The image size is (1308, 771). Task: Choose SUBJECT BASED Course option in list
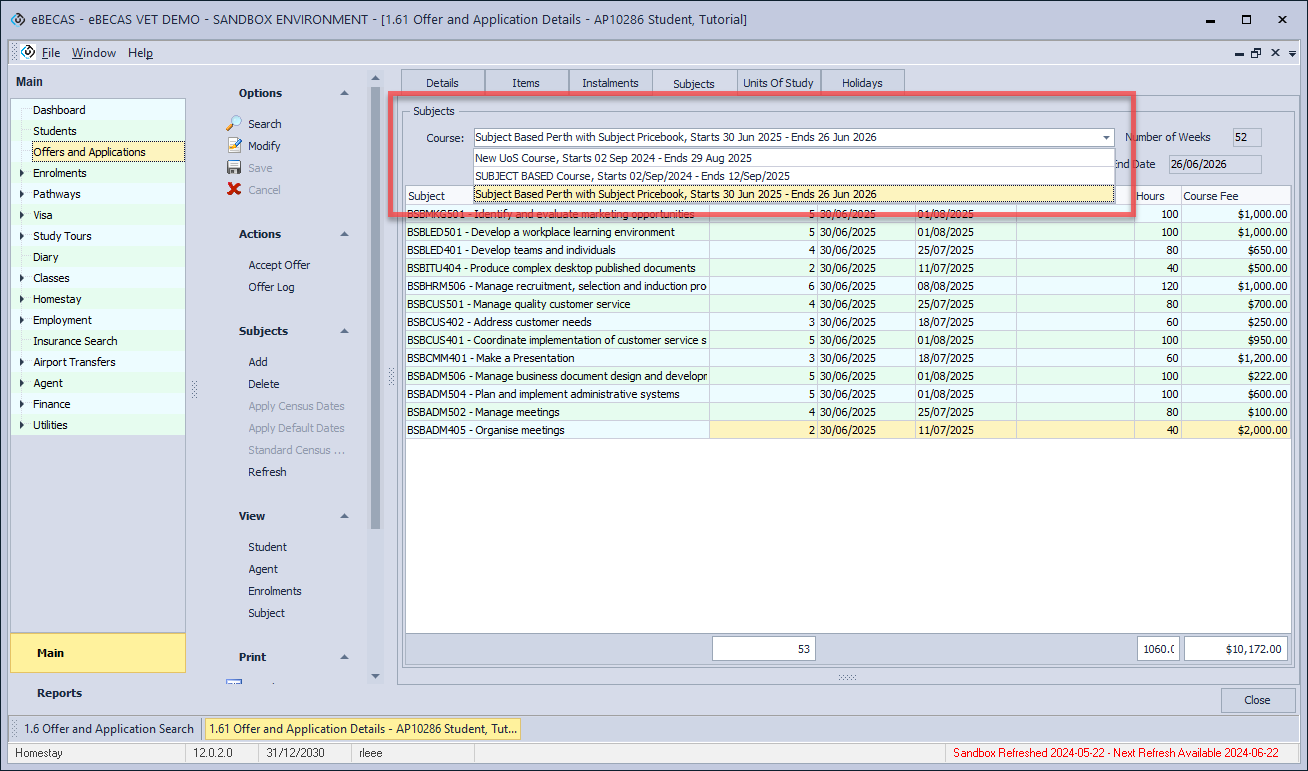pos(631,176)
